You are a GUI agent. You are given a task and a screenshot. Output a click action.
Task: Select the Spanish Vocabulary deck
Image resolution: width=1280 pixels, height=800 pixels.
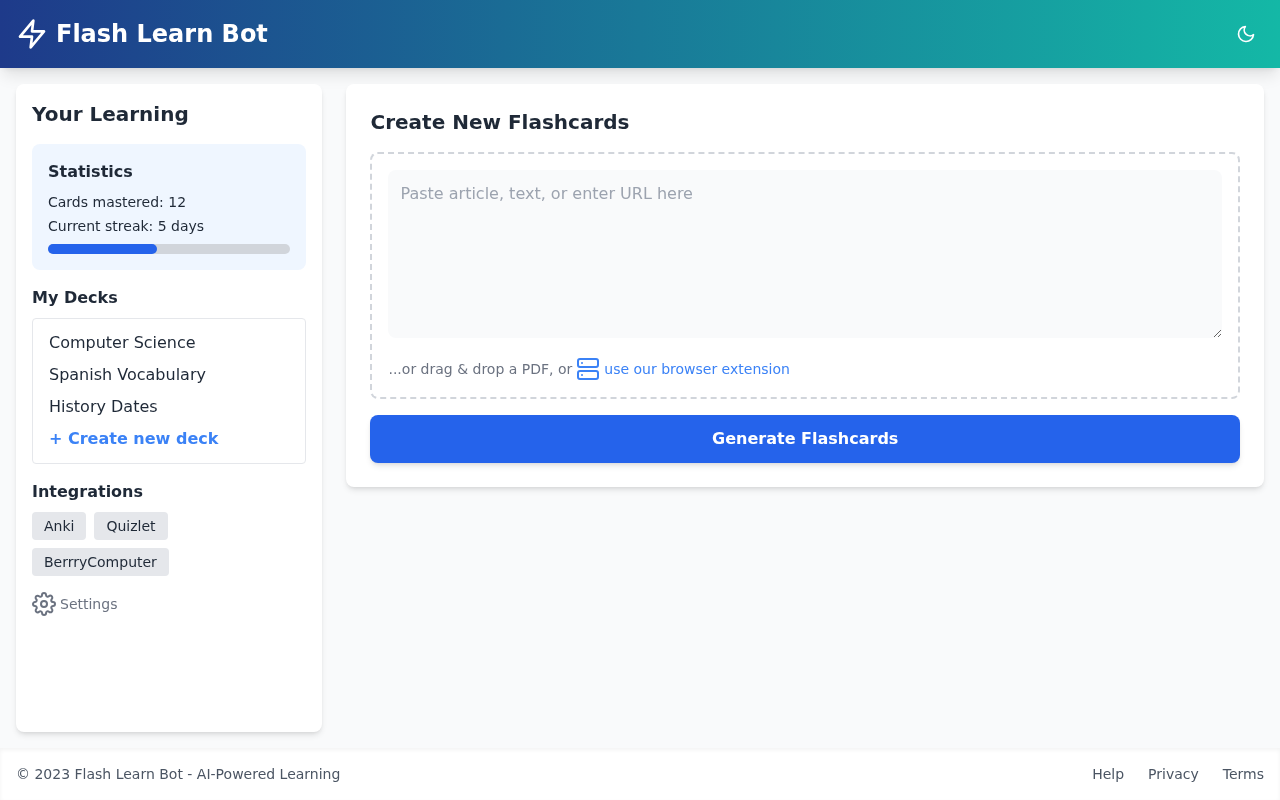127,374
